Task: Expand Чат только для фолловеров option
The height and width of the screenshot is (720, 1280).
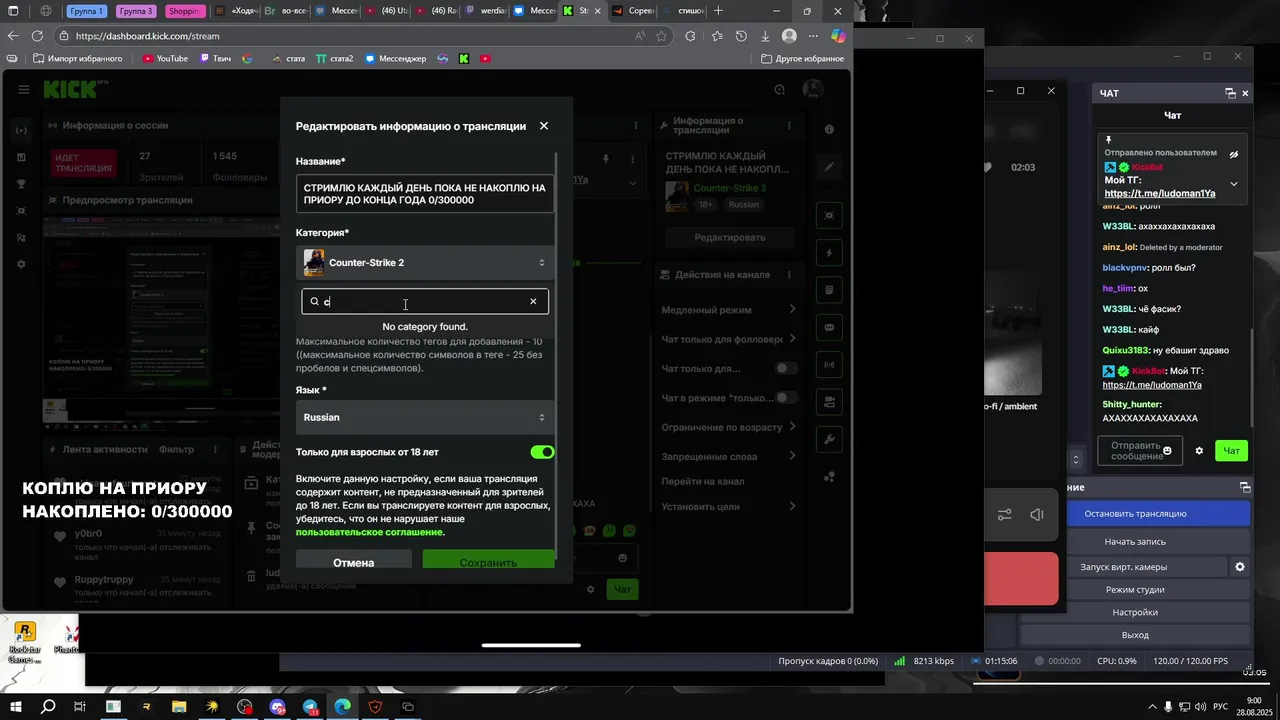Action: pos(728,339)
